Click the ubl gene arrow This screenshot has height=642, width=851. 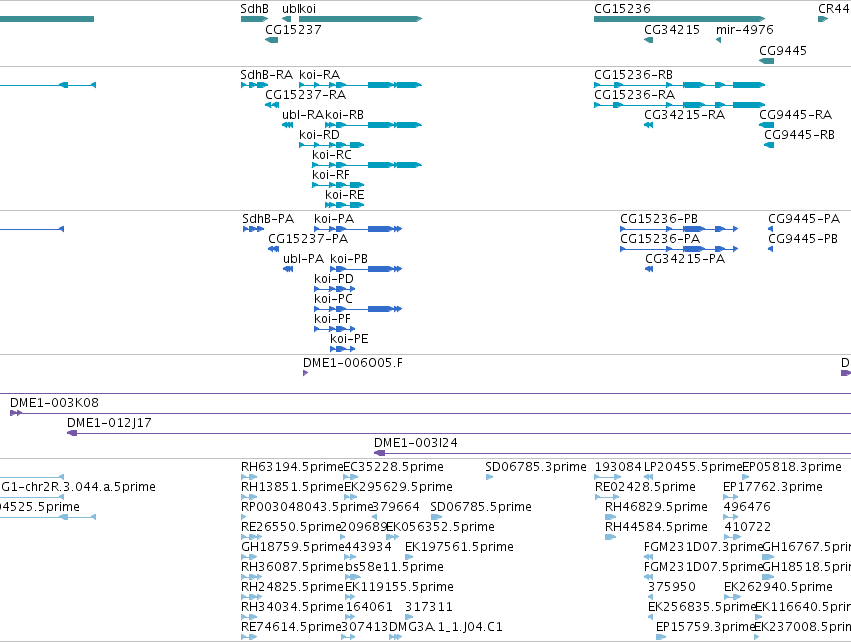tap(287, 19)
